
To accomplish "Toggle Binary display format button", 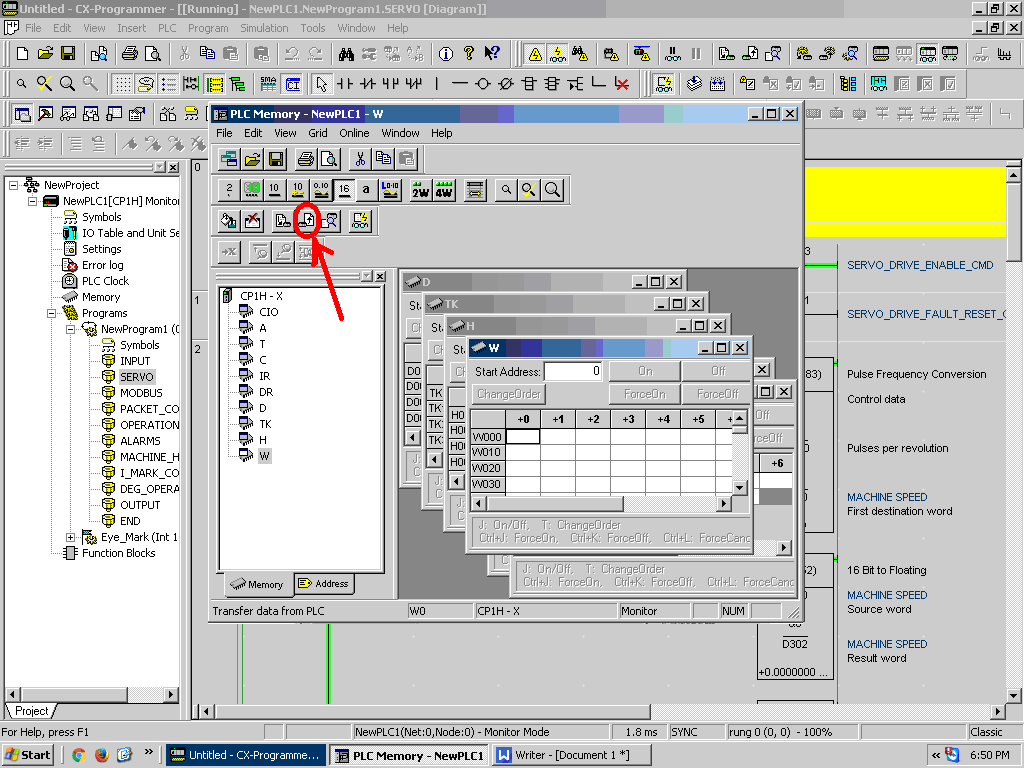I will coord(229,190).
